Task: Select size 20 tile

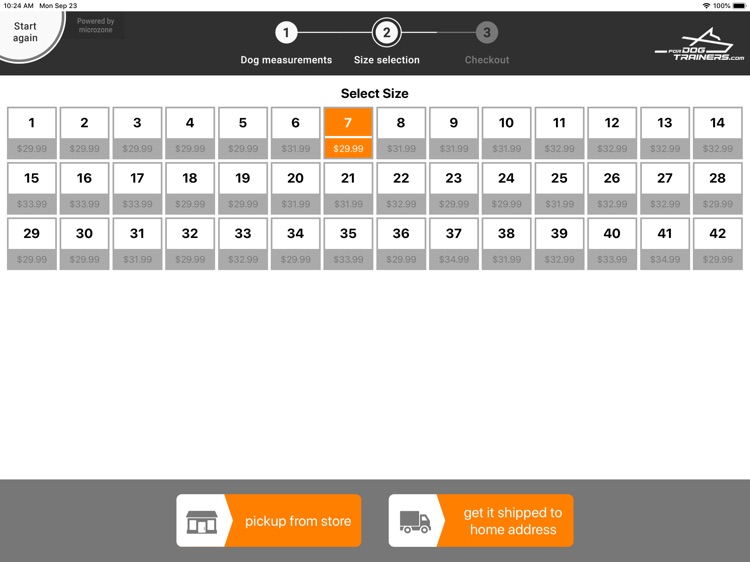Action: coord(296,188)
